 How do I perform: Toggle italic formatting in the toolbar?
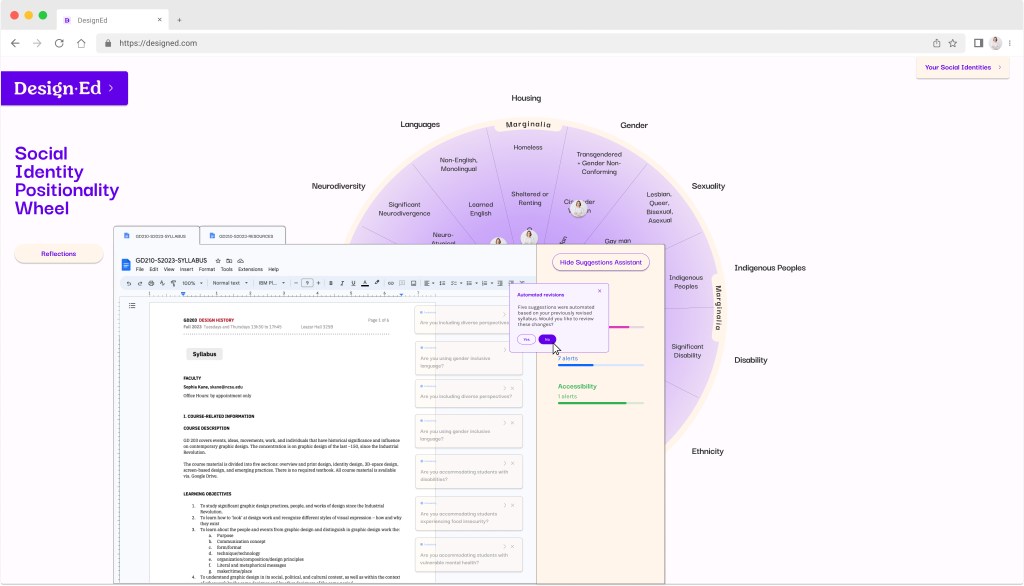341,283
